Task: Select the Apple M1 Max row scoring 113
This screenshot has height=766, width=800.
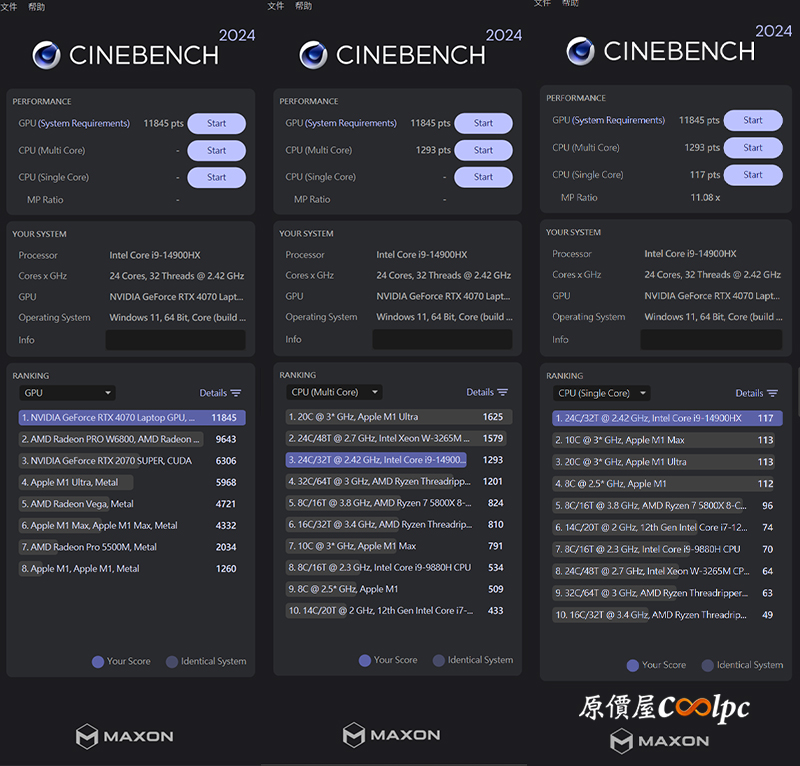Action: pos(667,440)
